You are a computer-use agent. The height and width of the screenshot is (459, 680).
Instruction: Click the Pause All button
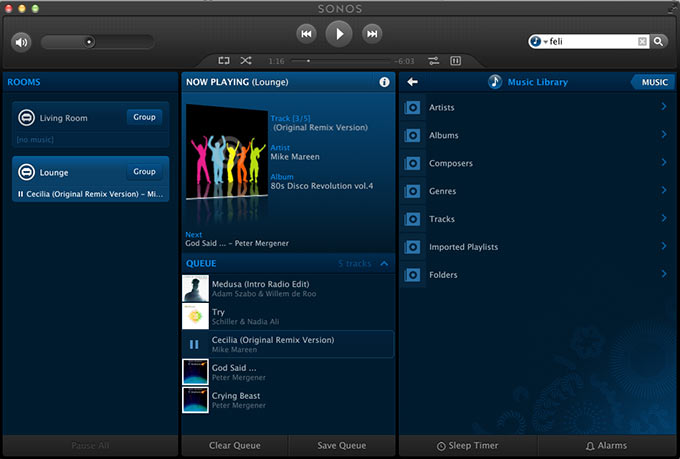[90, 446]
